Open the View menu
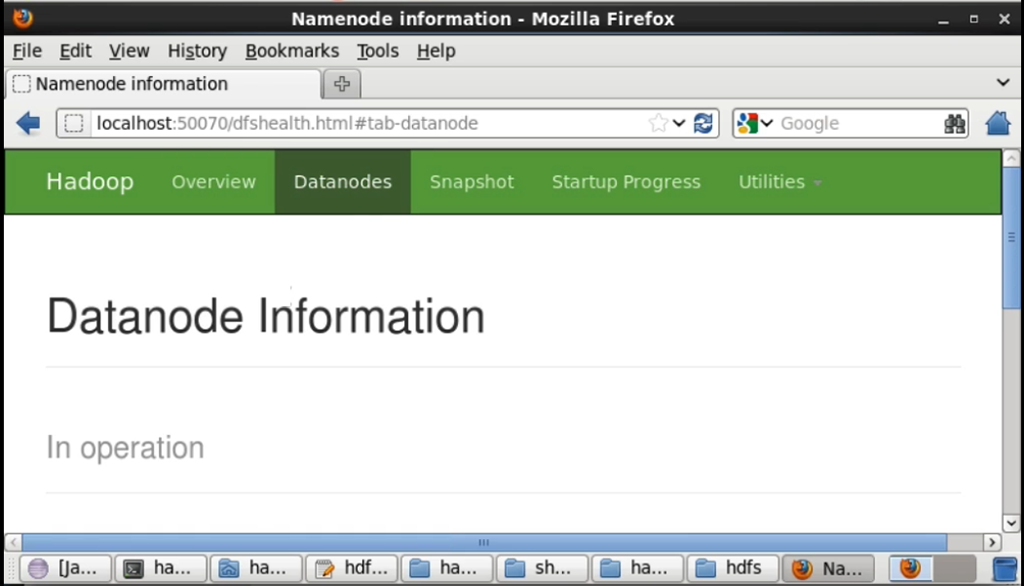Screen dimensions: 1024x586 tap(129, 51)
